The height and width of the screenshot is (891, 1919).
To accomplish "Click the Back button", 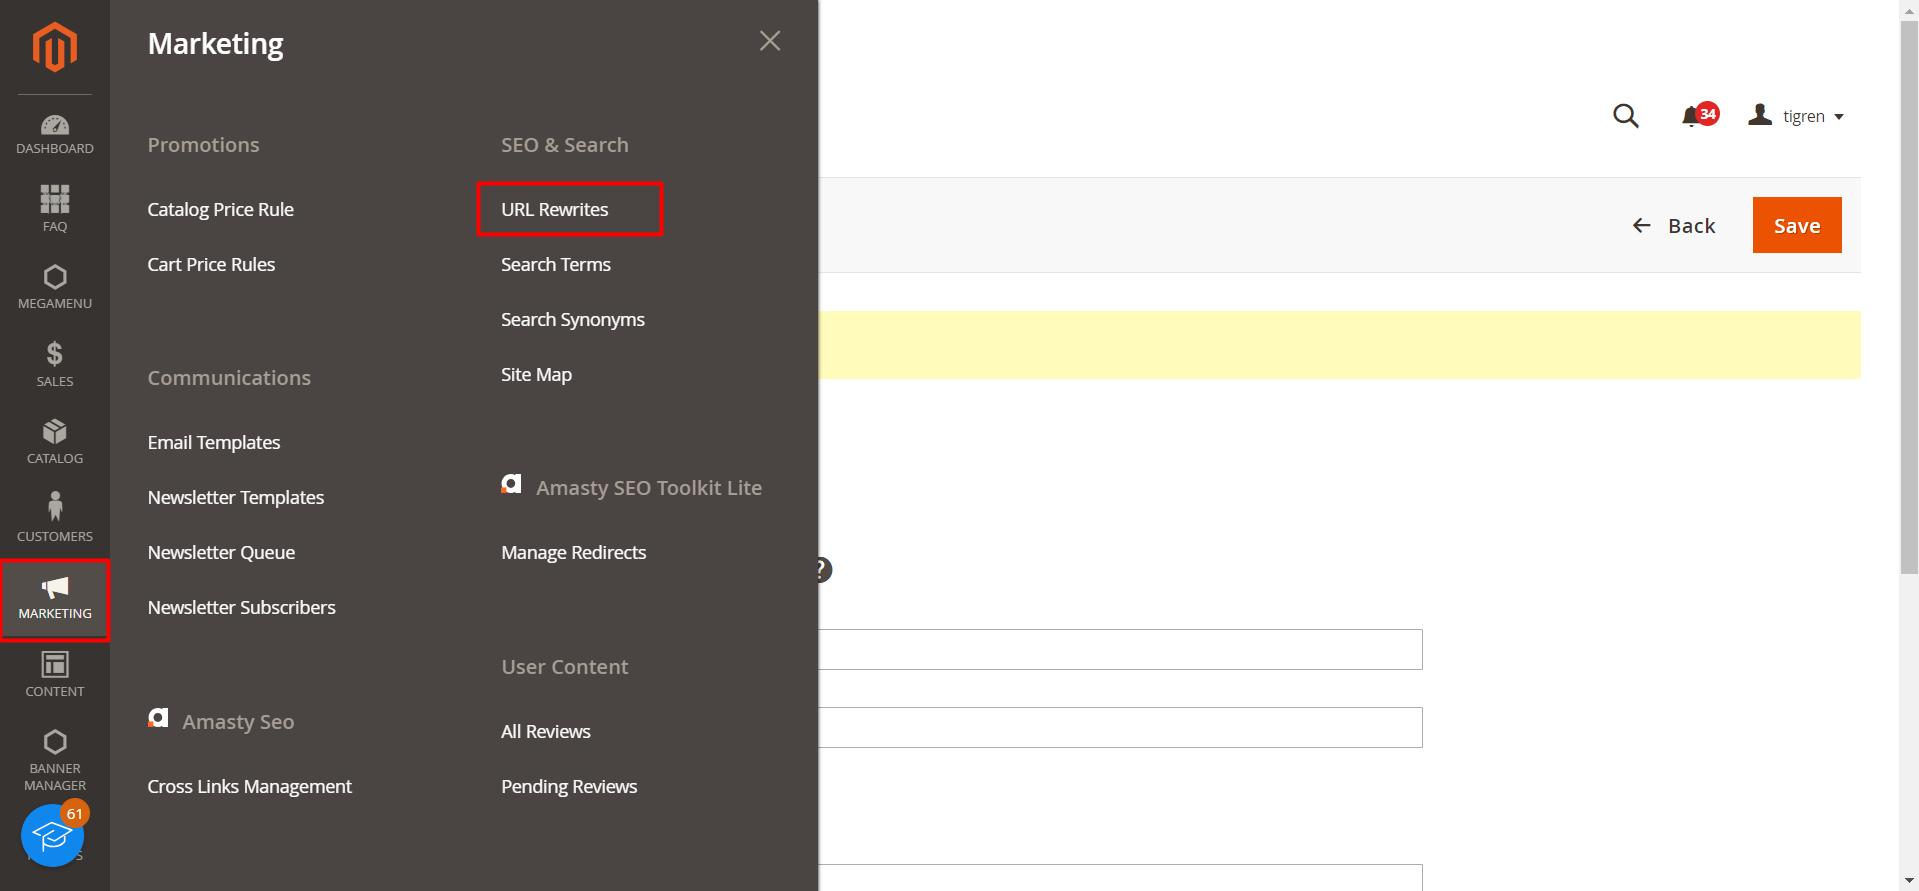I will (1674, 226).
